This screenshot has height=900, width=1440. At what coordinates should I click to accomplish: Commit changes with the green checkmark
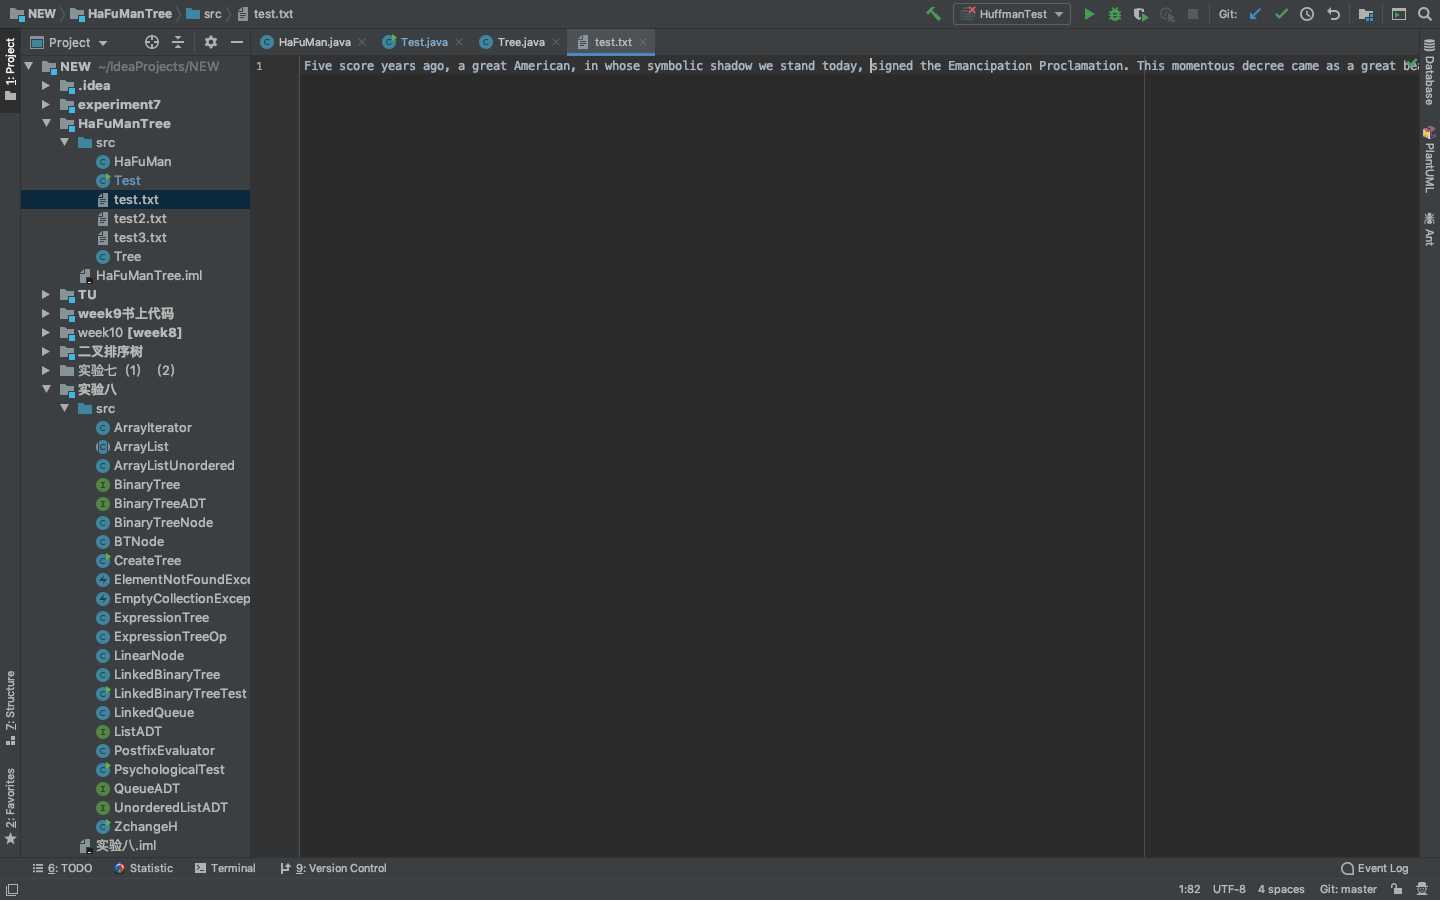[x=1281, y=14]
